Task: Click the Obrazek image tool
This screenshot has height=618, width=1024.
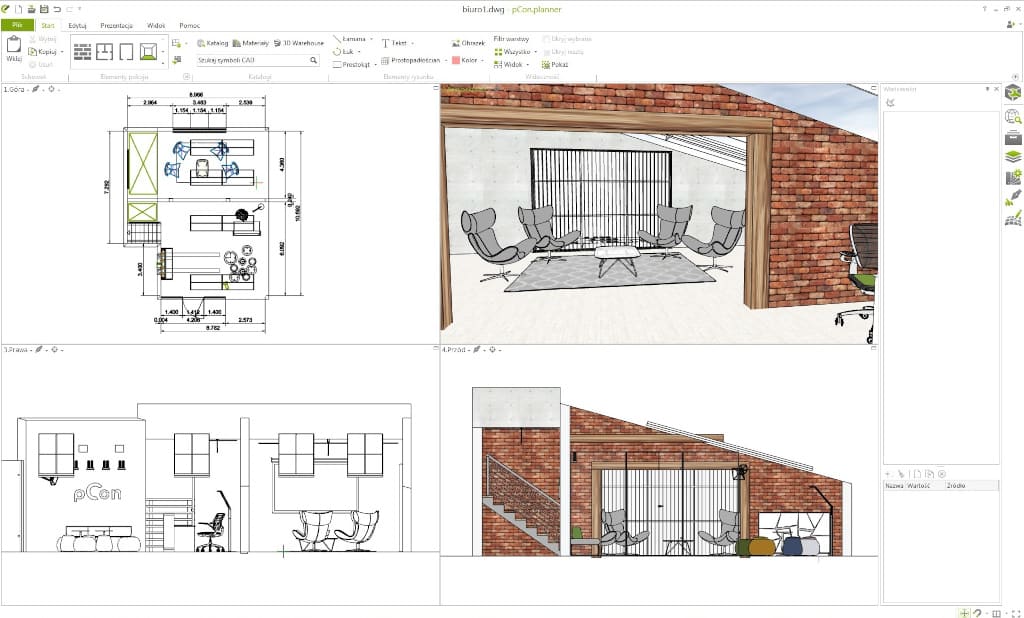Action: (x=468, y=43)
